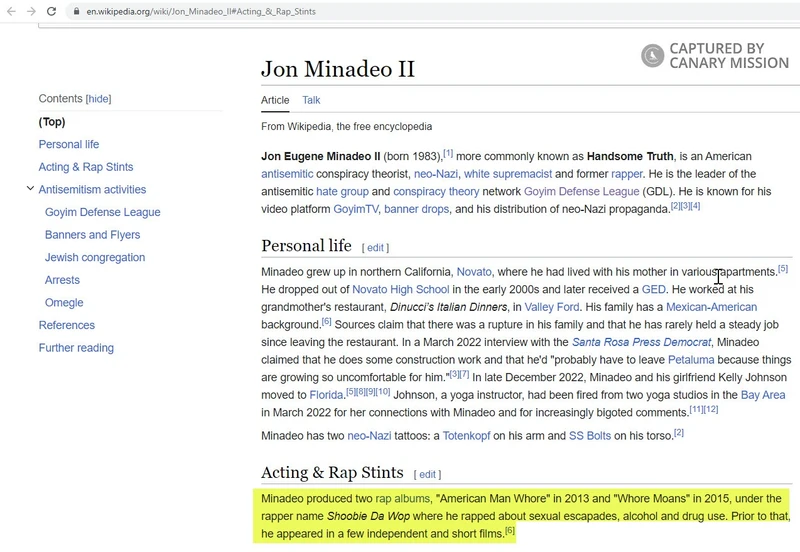Click the rap albums link

pyautogui.click(x=403, y=498)
